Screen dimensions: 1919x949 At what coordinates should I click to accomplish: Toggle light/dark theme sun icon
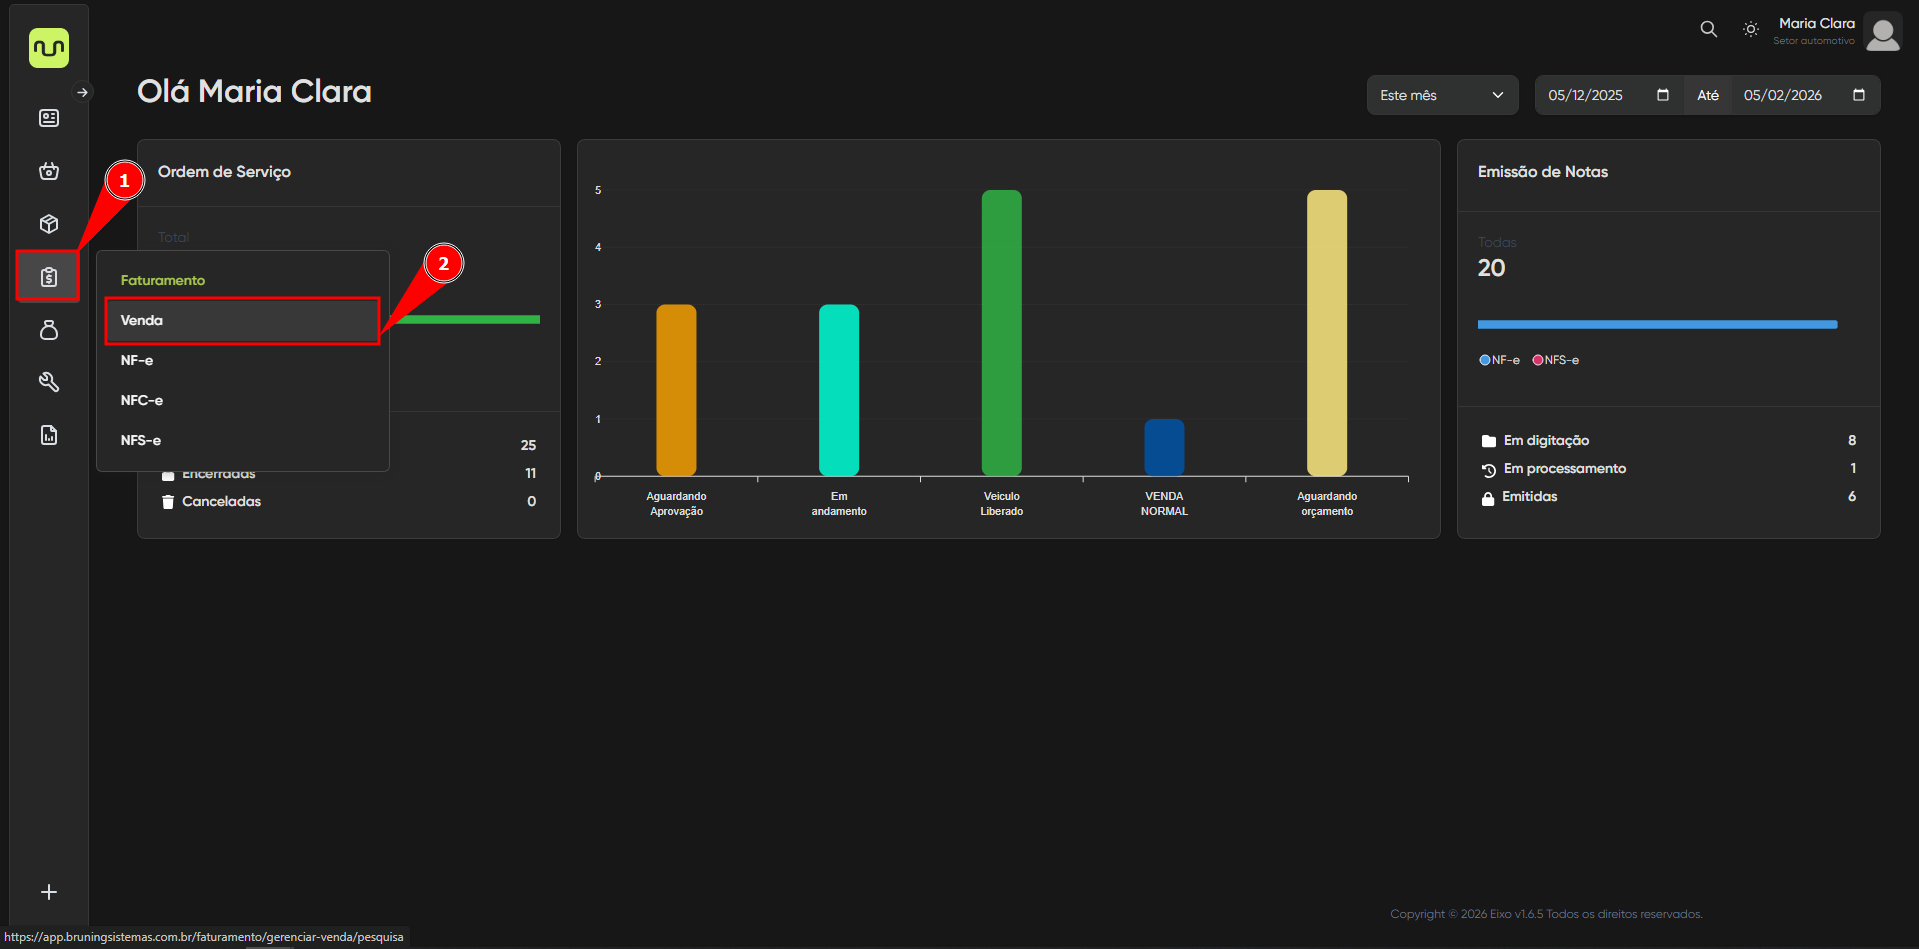pyautogui.click(x=1750, y=29)
